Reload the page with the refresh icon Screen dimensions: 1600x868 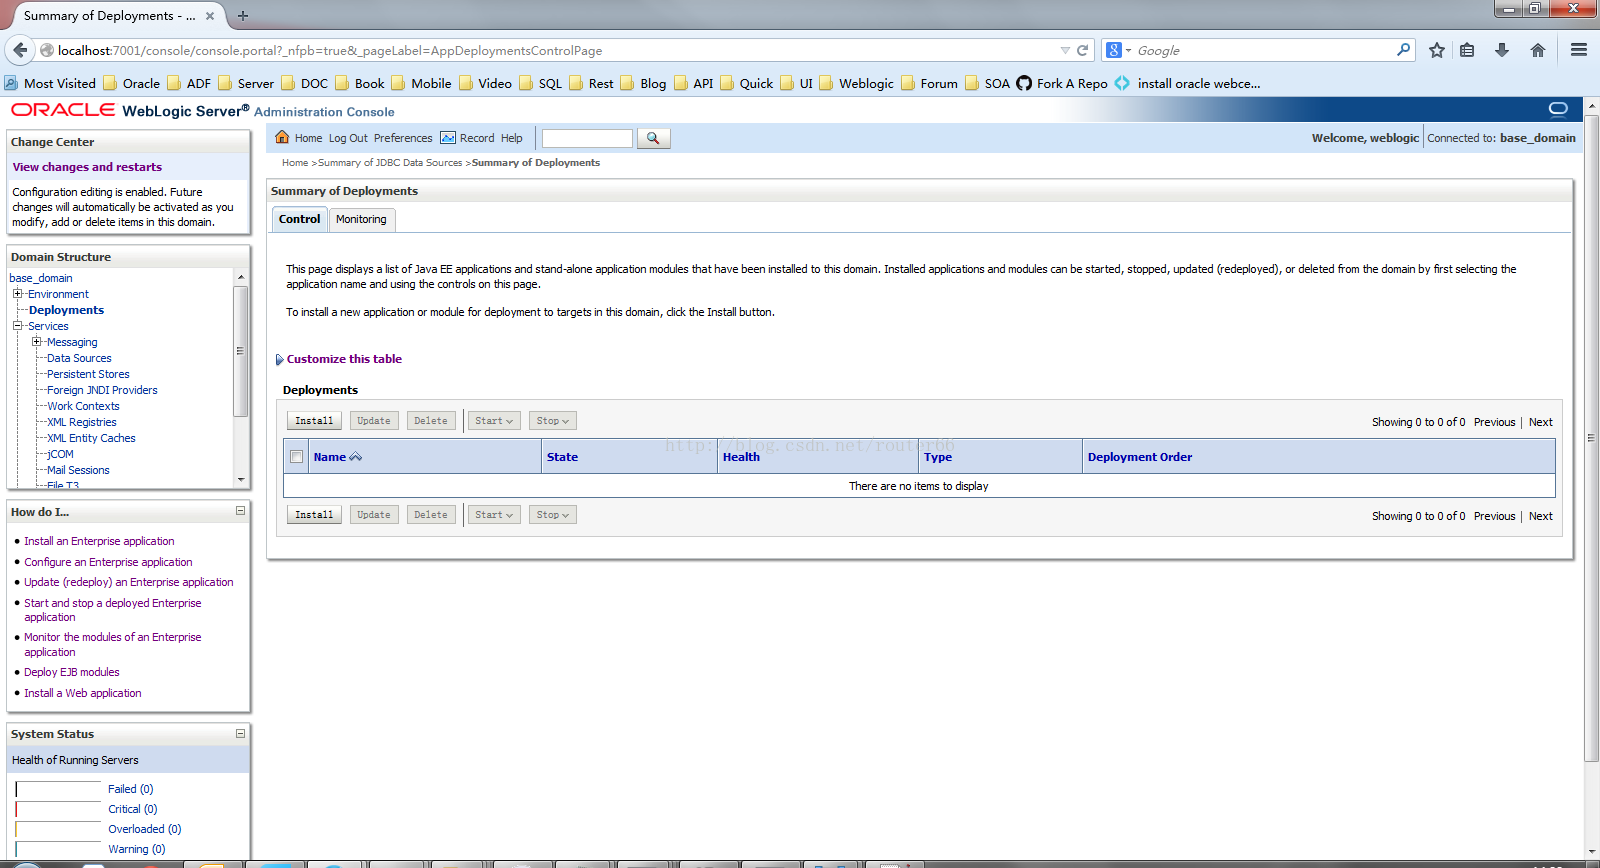1082,50
